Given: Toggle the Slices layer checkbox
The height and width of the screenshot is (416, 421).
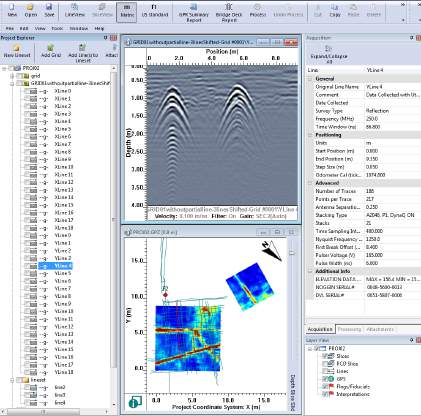Looking at the screenshot, I should (x=325, y=356).
